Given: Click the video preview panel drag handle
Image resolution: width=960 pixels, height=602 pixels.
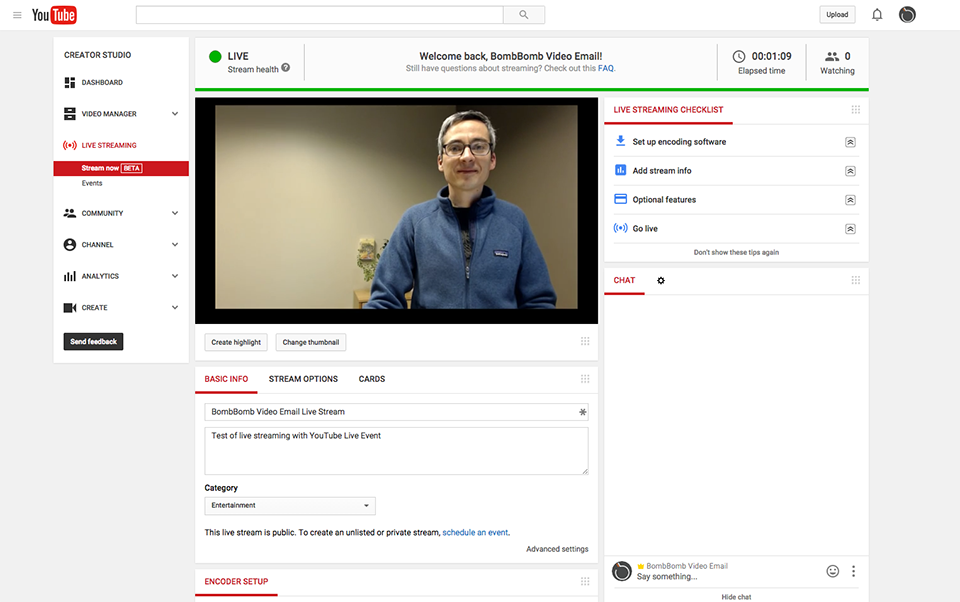Looking at the screenshot, I should click(x=585, y=341).
